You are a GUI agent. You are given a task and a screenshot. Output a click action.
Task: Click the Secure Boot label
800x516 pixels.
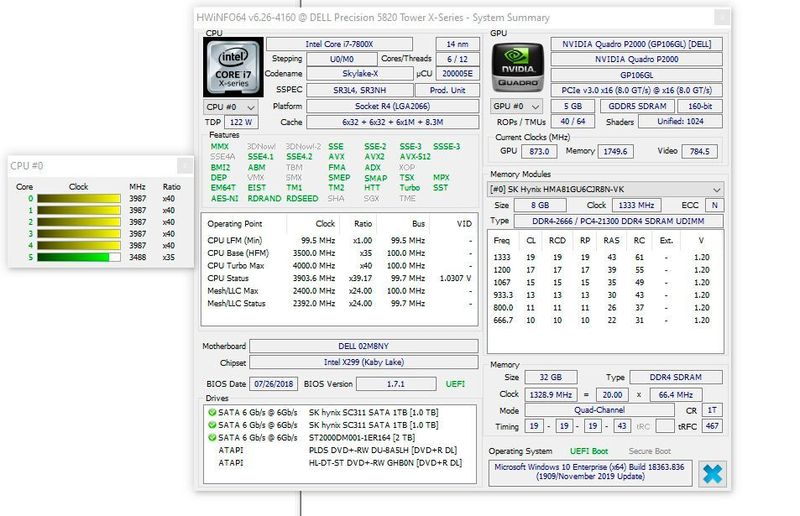pos(649,451)
